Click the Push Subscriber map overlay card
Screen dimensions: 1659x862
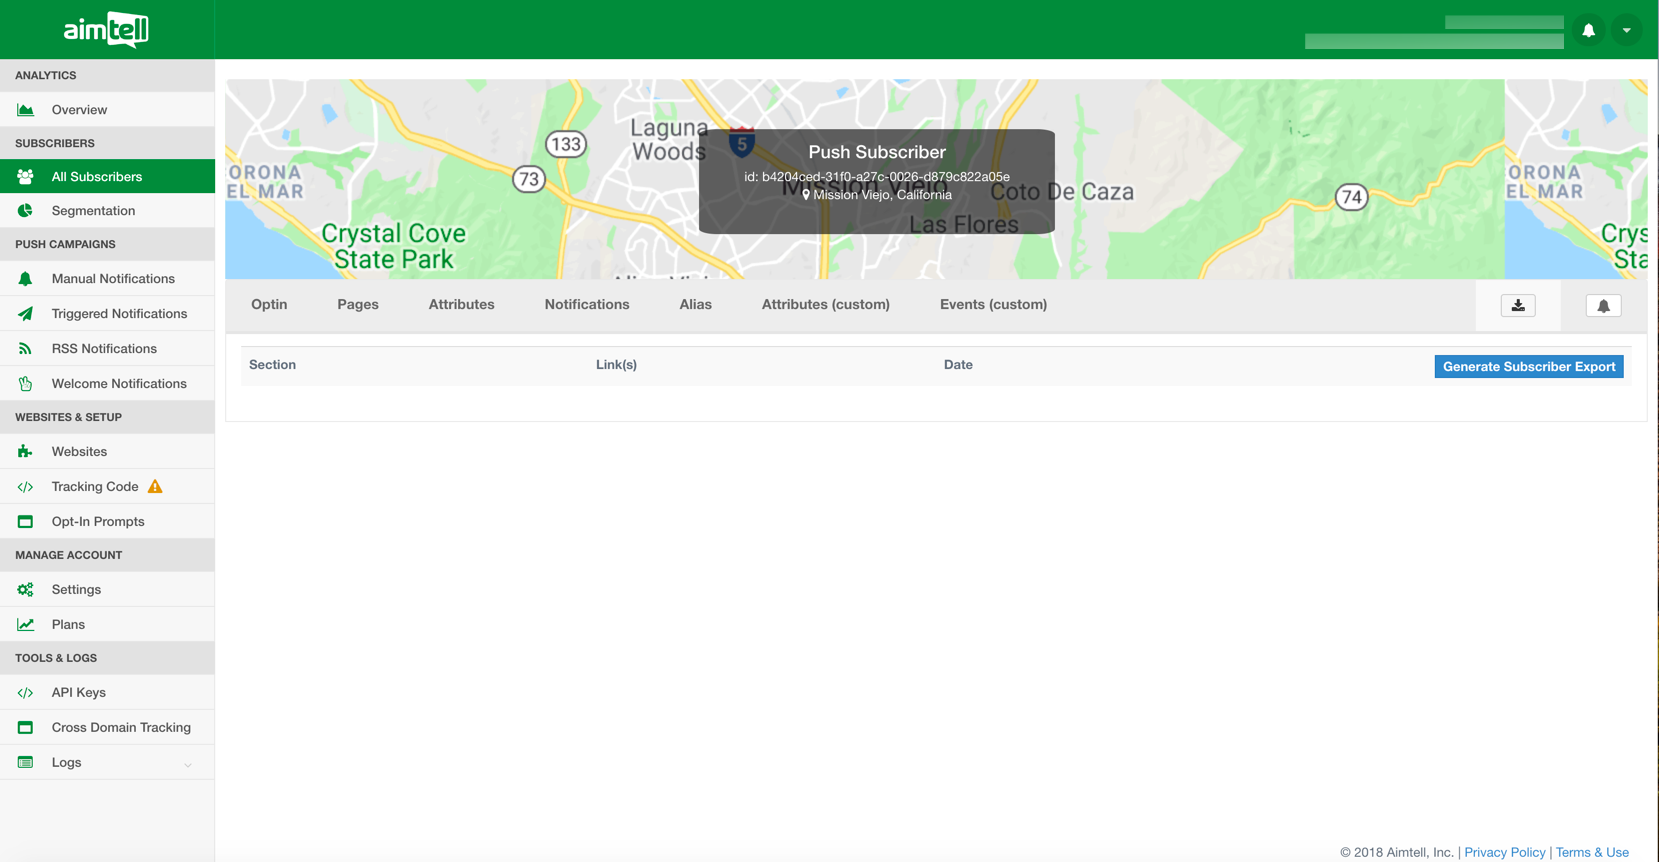click(876, 181)
